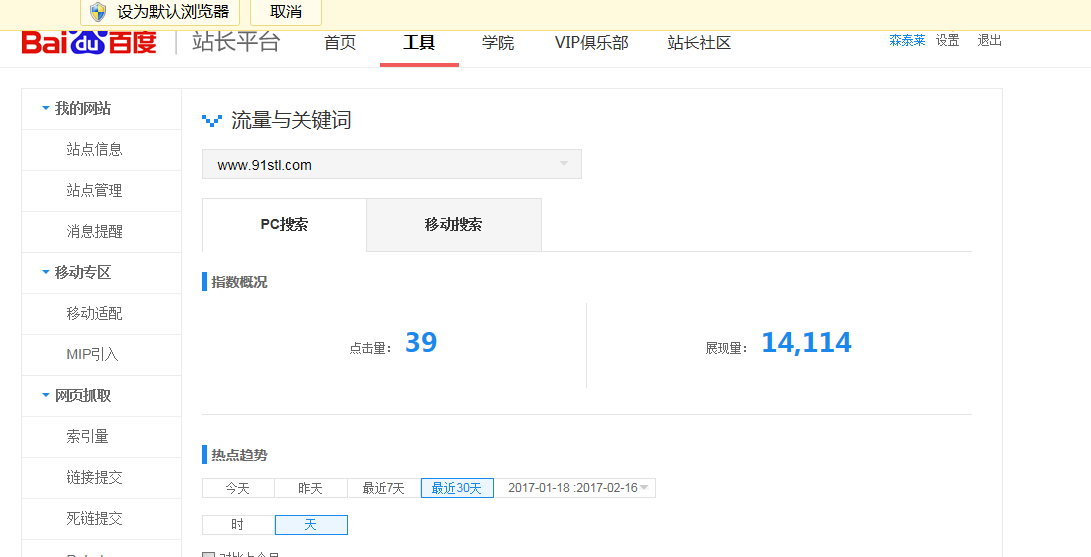Log out via 退出 link
1091x557 pixels.
click(989, 40)
